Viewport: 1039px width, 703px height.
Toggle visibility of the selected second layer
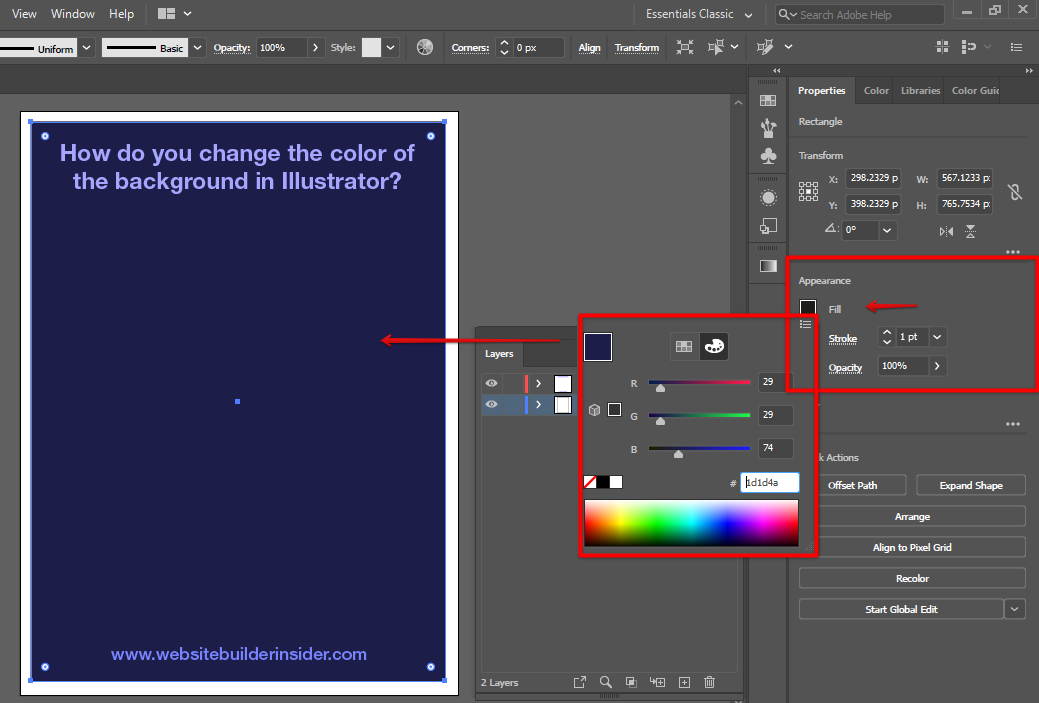pos(491,405)
